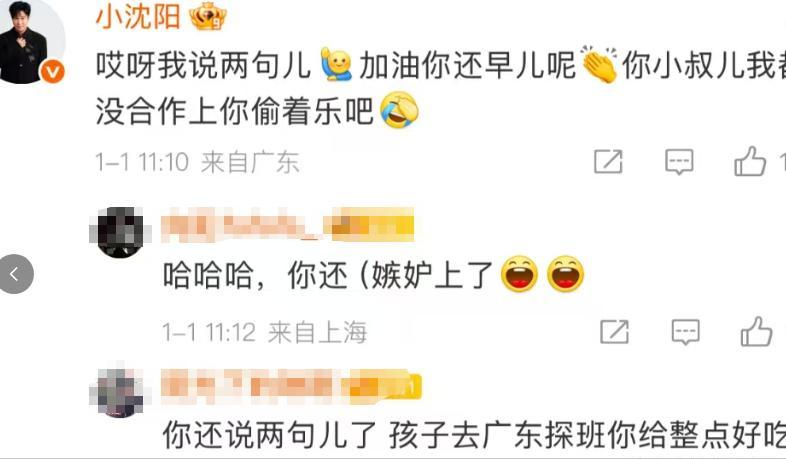Go to previous image with left arrow

point(15,274)
